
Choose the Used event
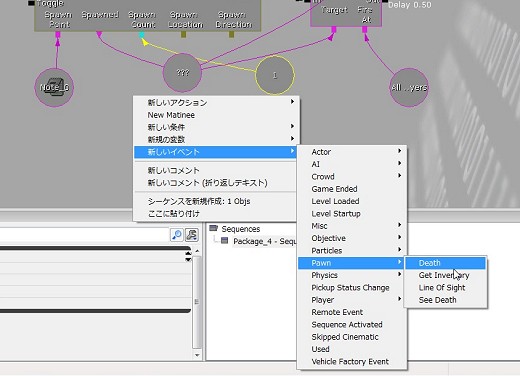[x=352, y=349]
